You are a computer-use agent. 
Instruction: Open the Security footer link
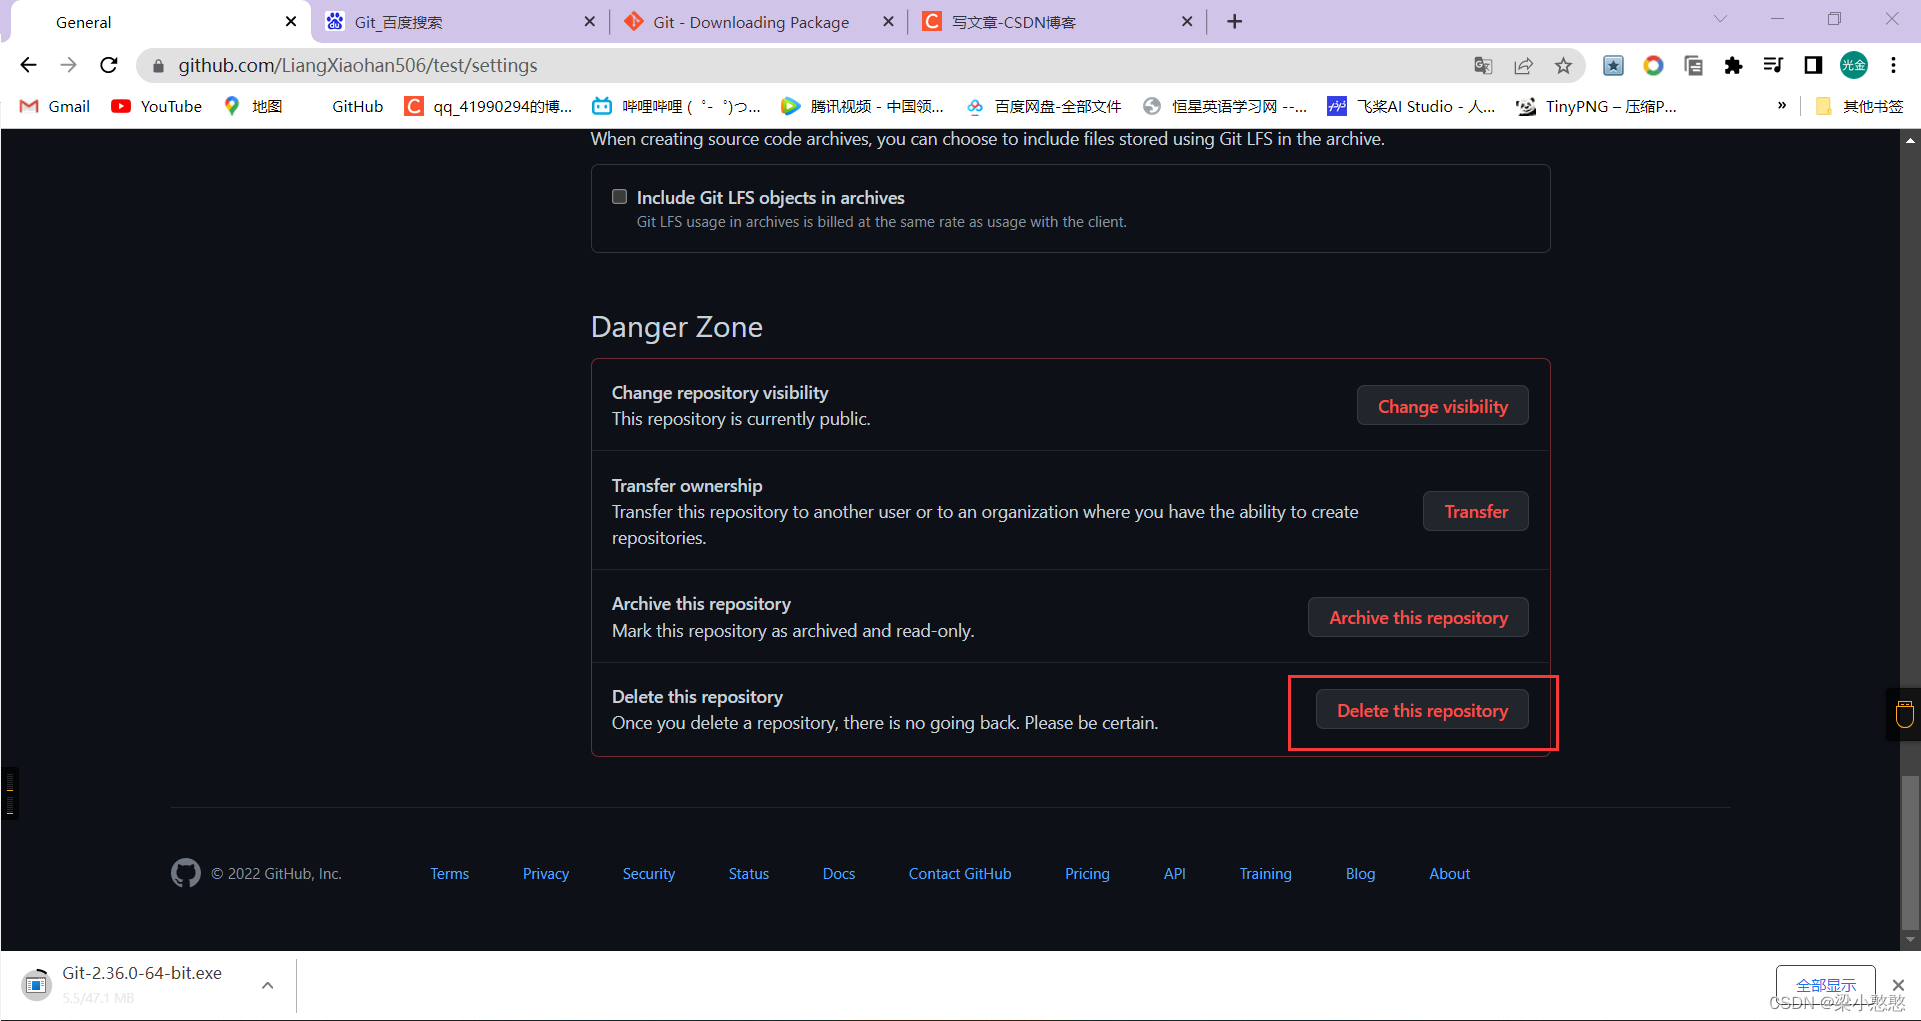click(x=649, y=873)
